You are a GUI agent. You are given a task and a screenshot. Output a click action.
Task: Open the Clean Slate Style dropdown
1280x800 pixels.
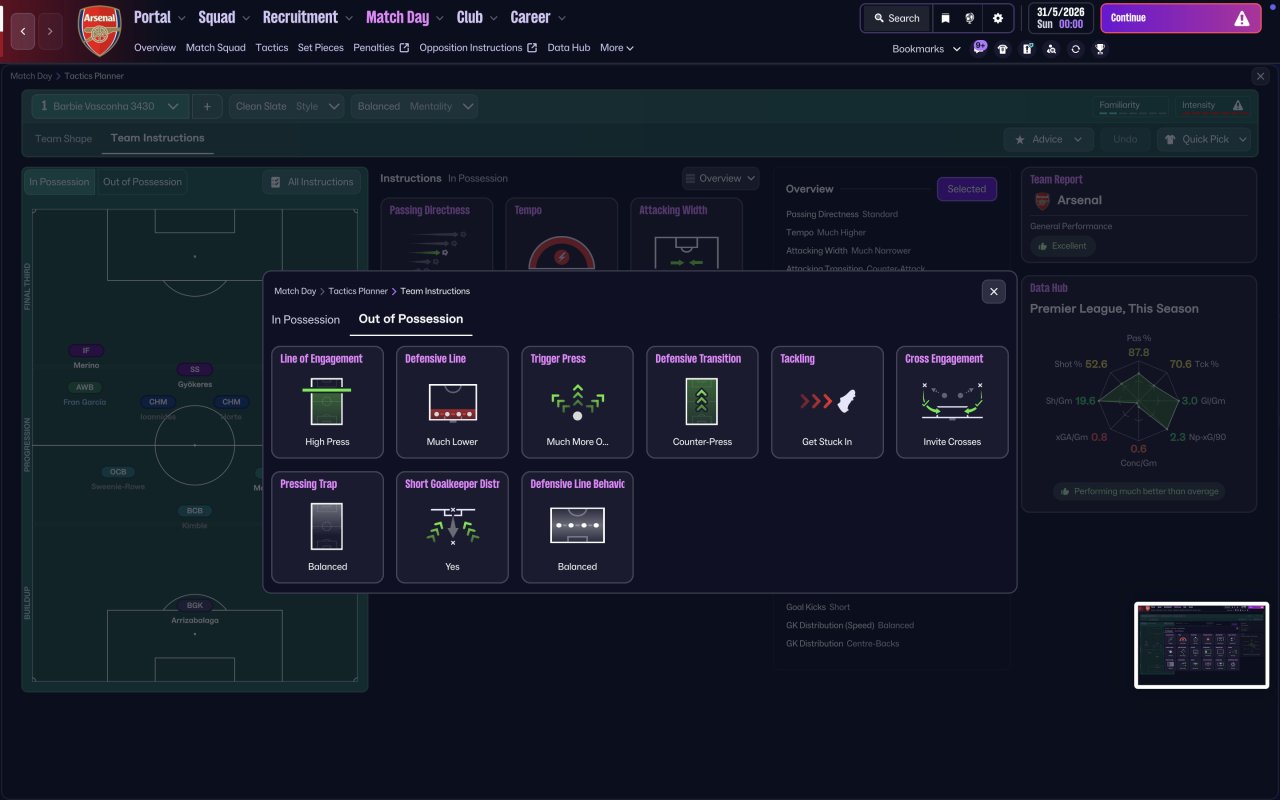pos(287,106)
